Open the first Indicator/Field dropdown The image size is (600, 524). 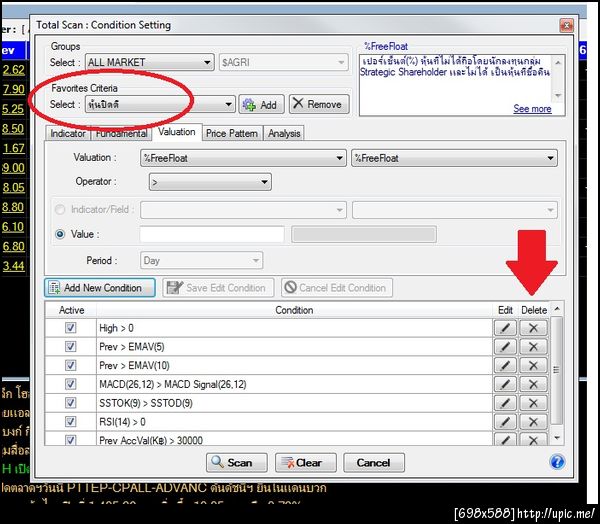[x=243, y=210]
